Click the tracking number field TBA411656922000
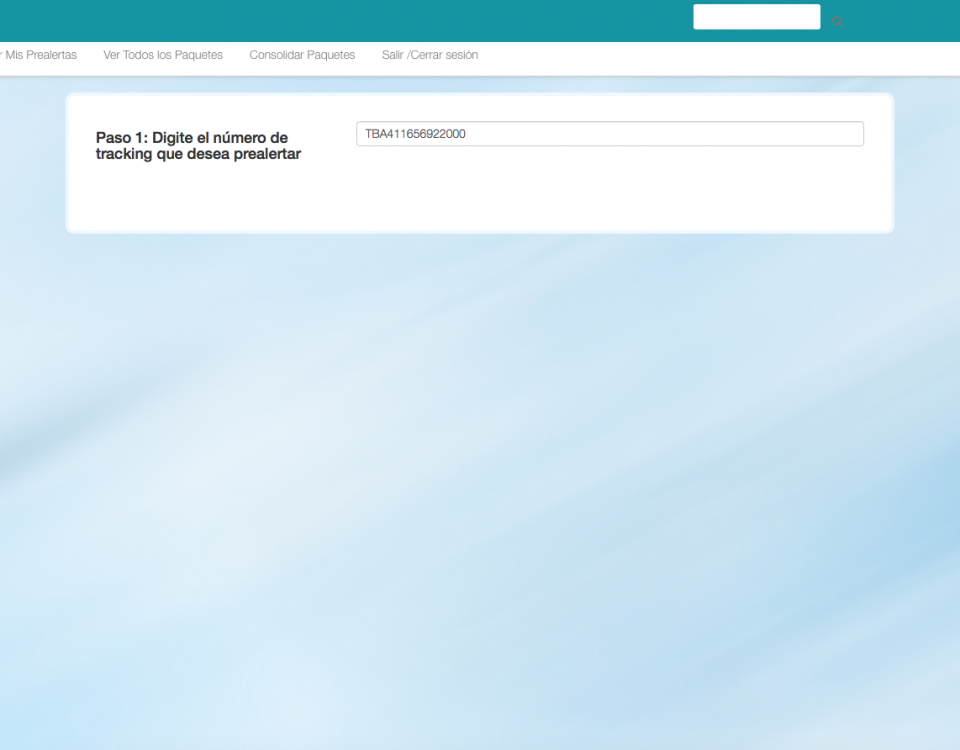This screenshot has width=960, height=750. point(610,133)
